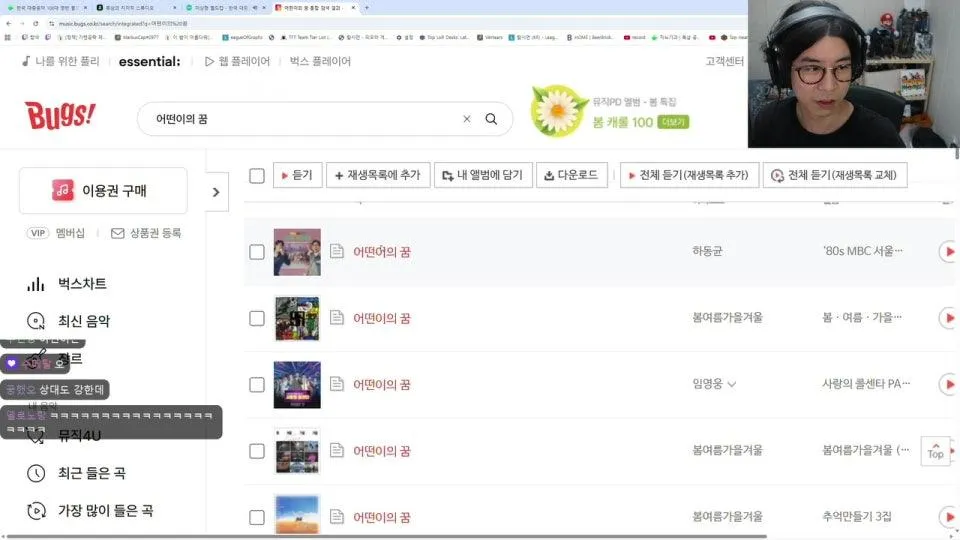The height and width of the screenshot is (540, 960).
Task: Open lyrics icon in 하동균 row
Action: [337, 252]
